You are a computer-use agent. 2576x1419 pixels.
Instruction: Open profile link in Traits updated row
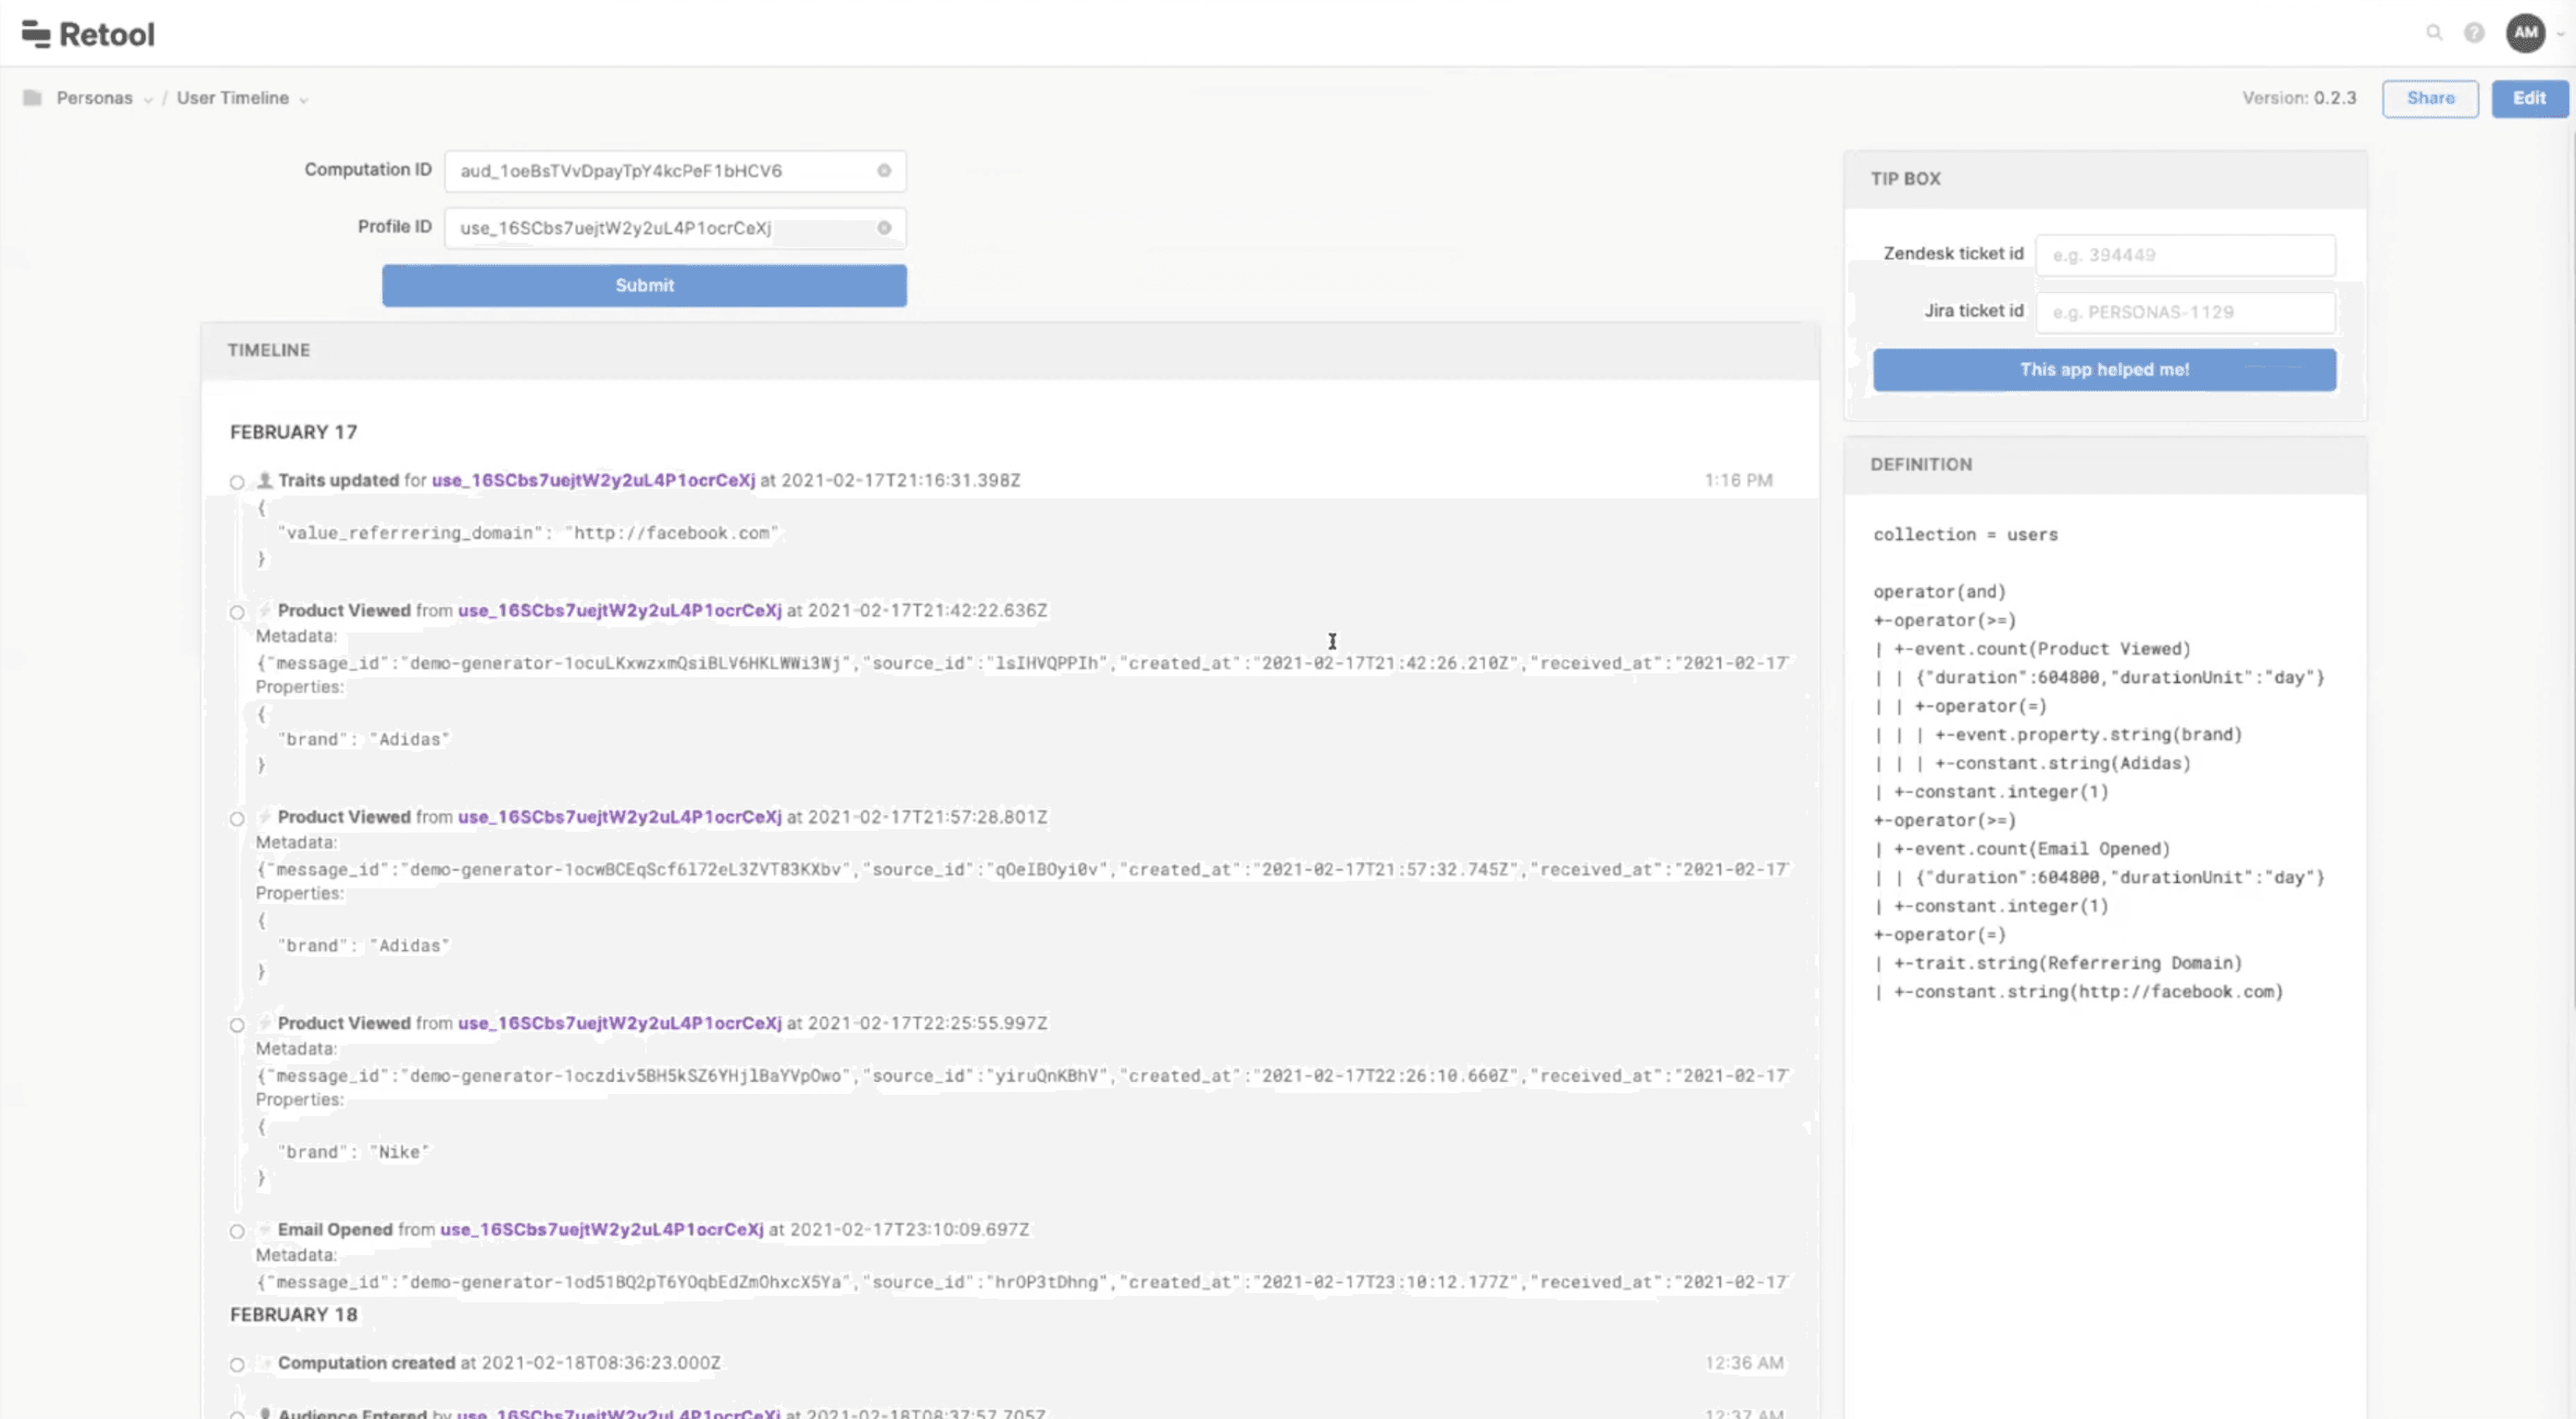click(x=593, y=480)
